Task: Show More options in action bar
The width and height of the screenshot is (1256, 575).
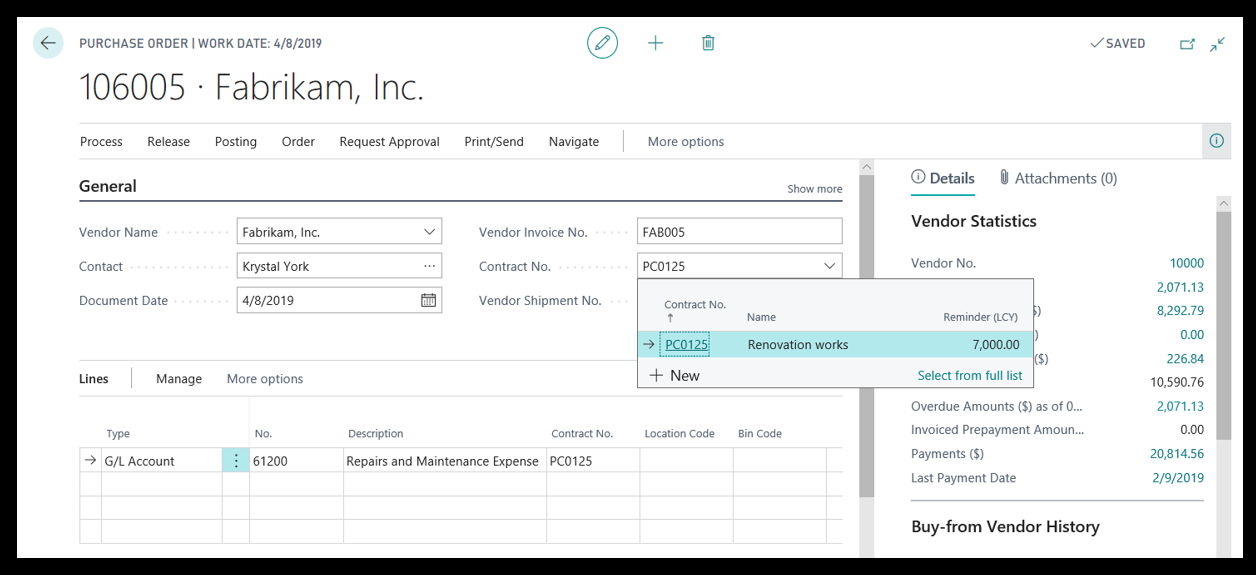Action: tap(686, 142)
